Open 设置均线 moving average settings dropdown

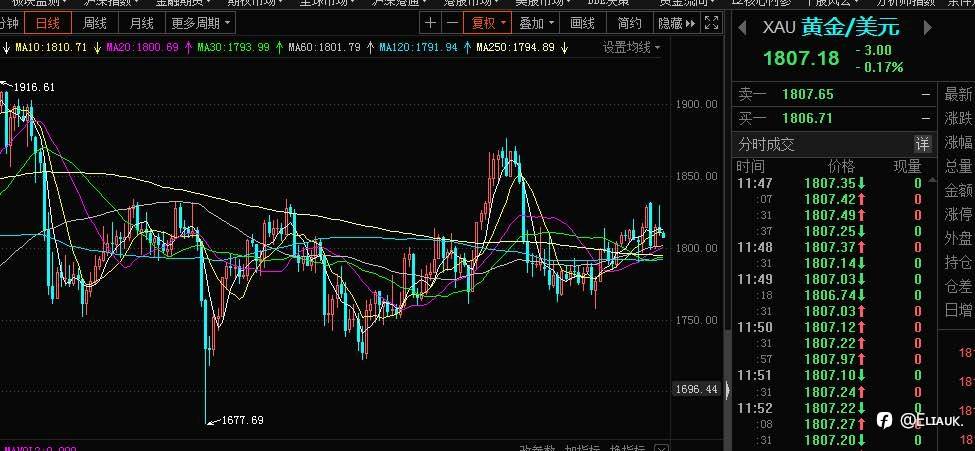coord(631,47)
